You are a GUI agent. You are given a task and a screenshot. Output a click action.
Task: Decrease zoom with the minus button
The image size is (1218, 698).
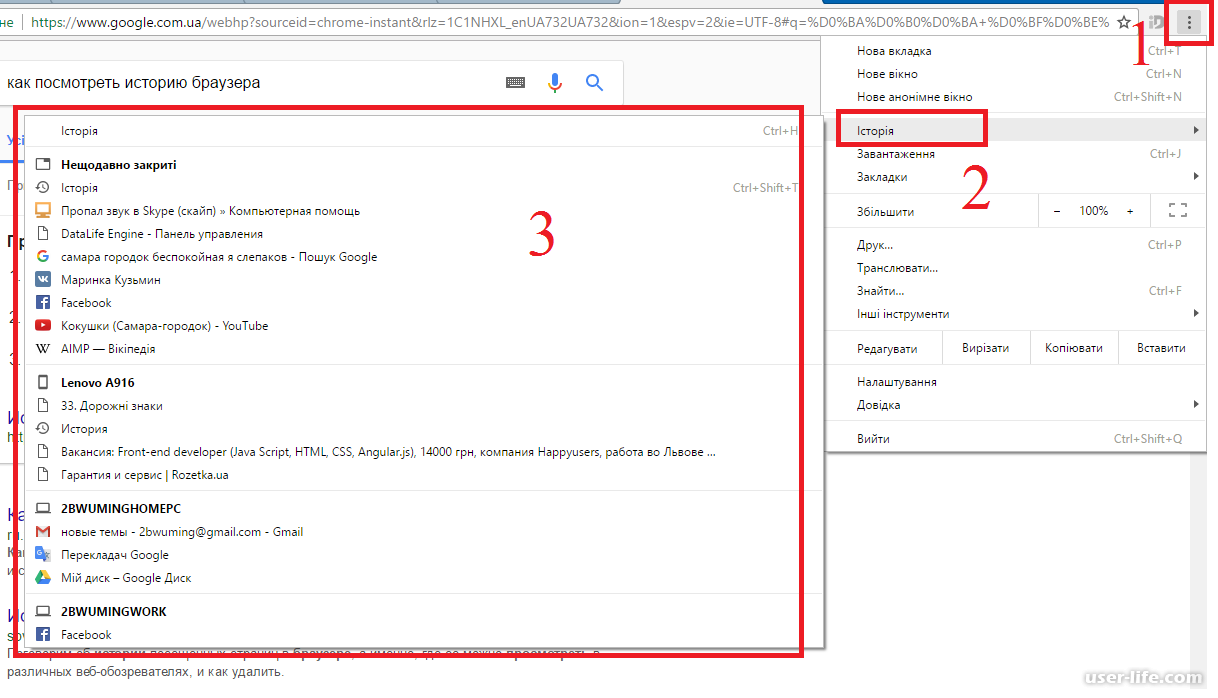point(1059,211)
